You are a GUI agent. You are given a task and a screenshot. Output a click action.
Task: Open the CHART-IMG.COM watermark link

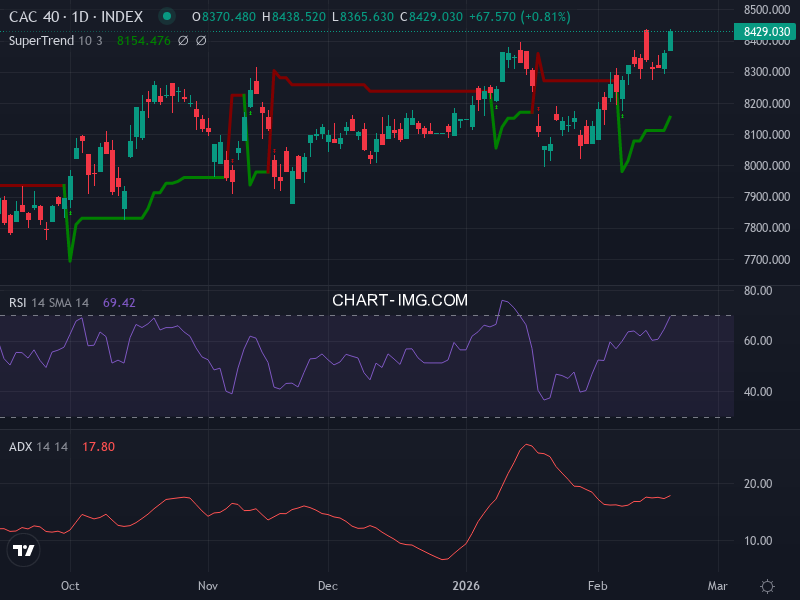point(400,299)
